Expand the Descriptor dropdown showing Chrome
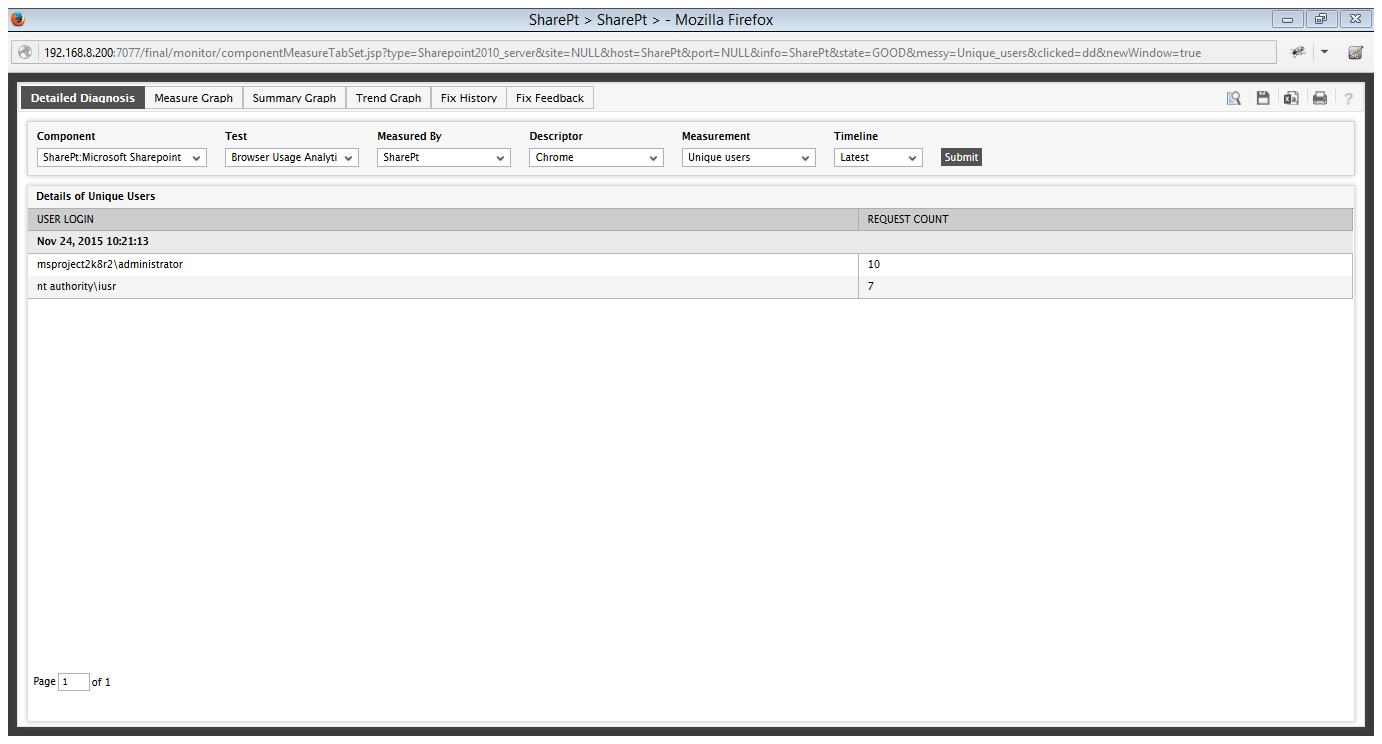 pos(596,157)
